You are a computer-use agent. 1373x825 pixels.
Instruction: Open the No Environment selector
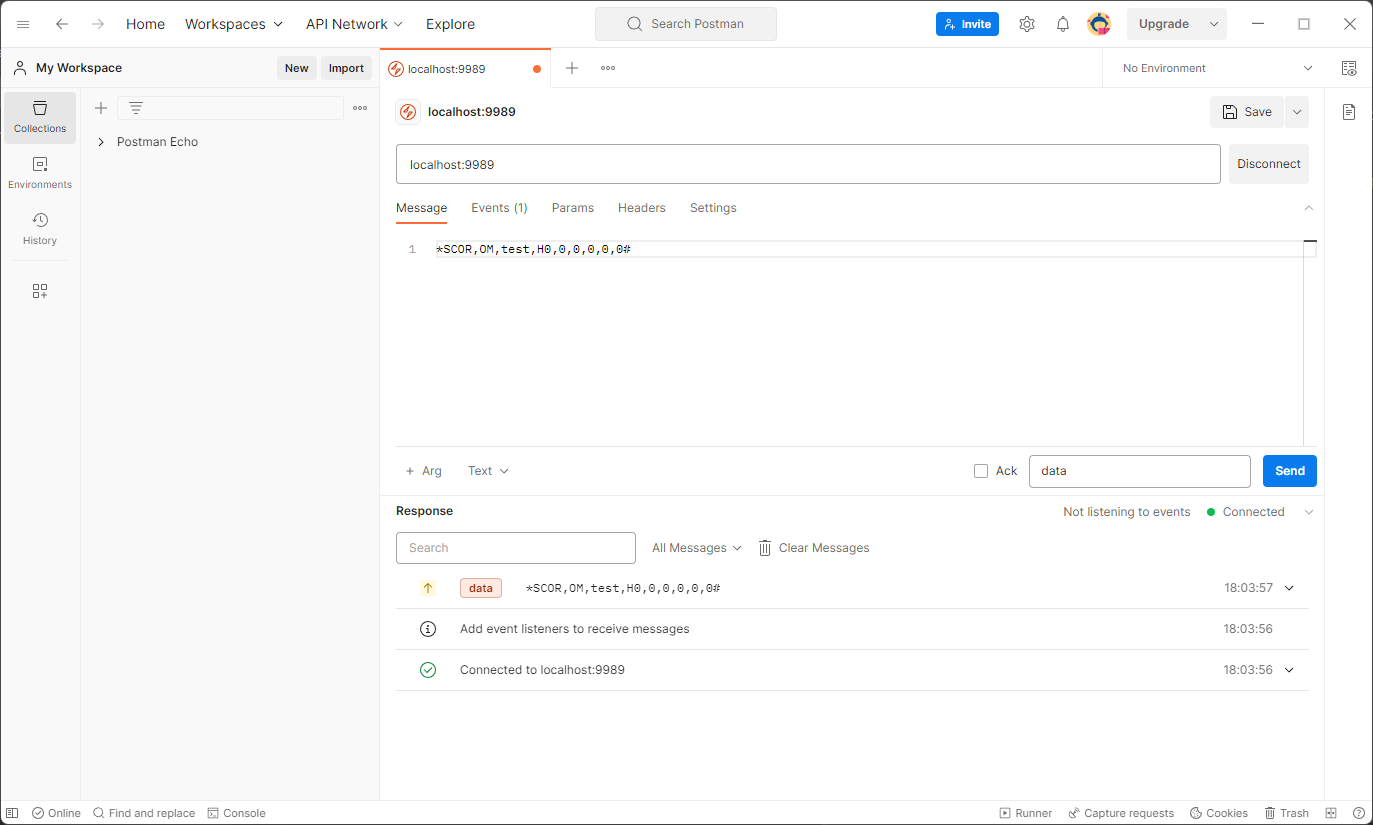(x=1217, y=68)
